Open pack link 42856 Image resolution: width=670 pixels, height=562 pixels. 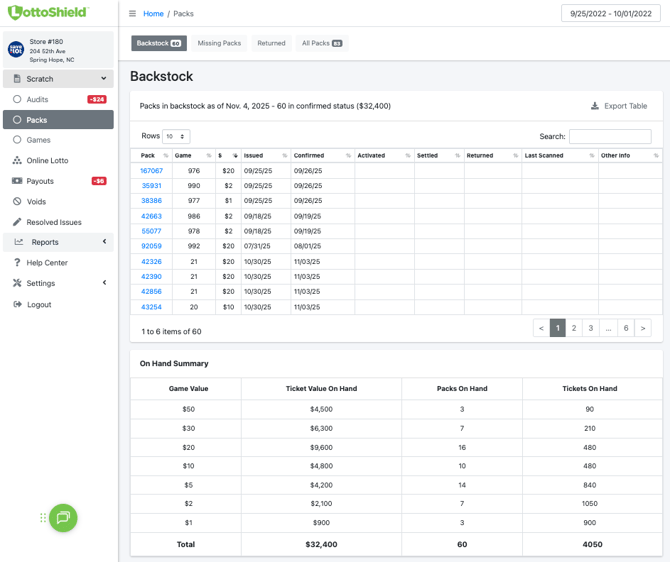(151, 291)
